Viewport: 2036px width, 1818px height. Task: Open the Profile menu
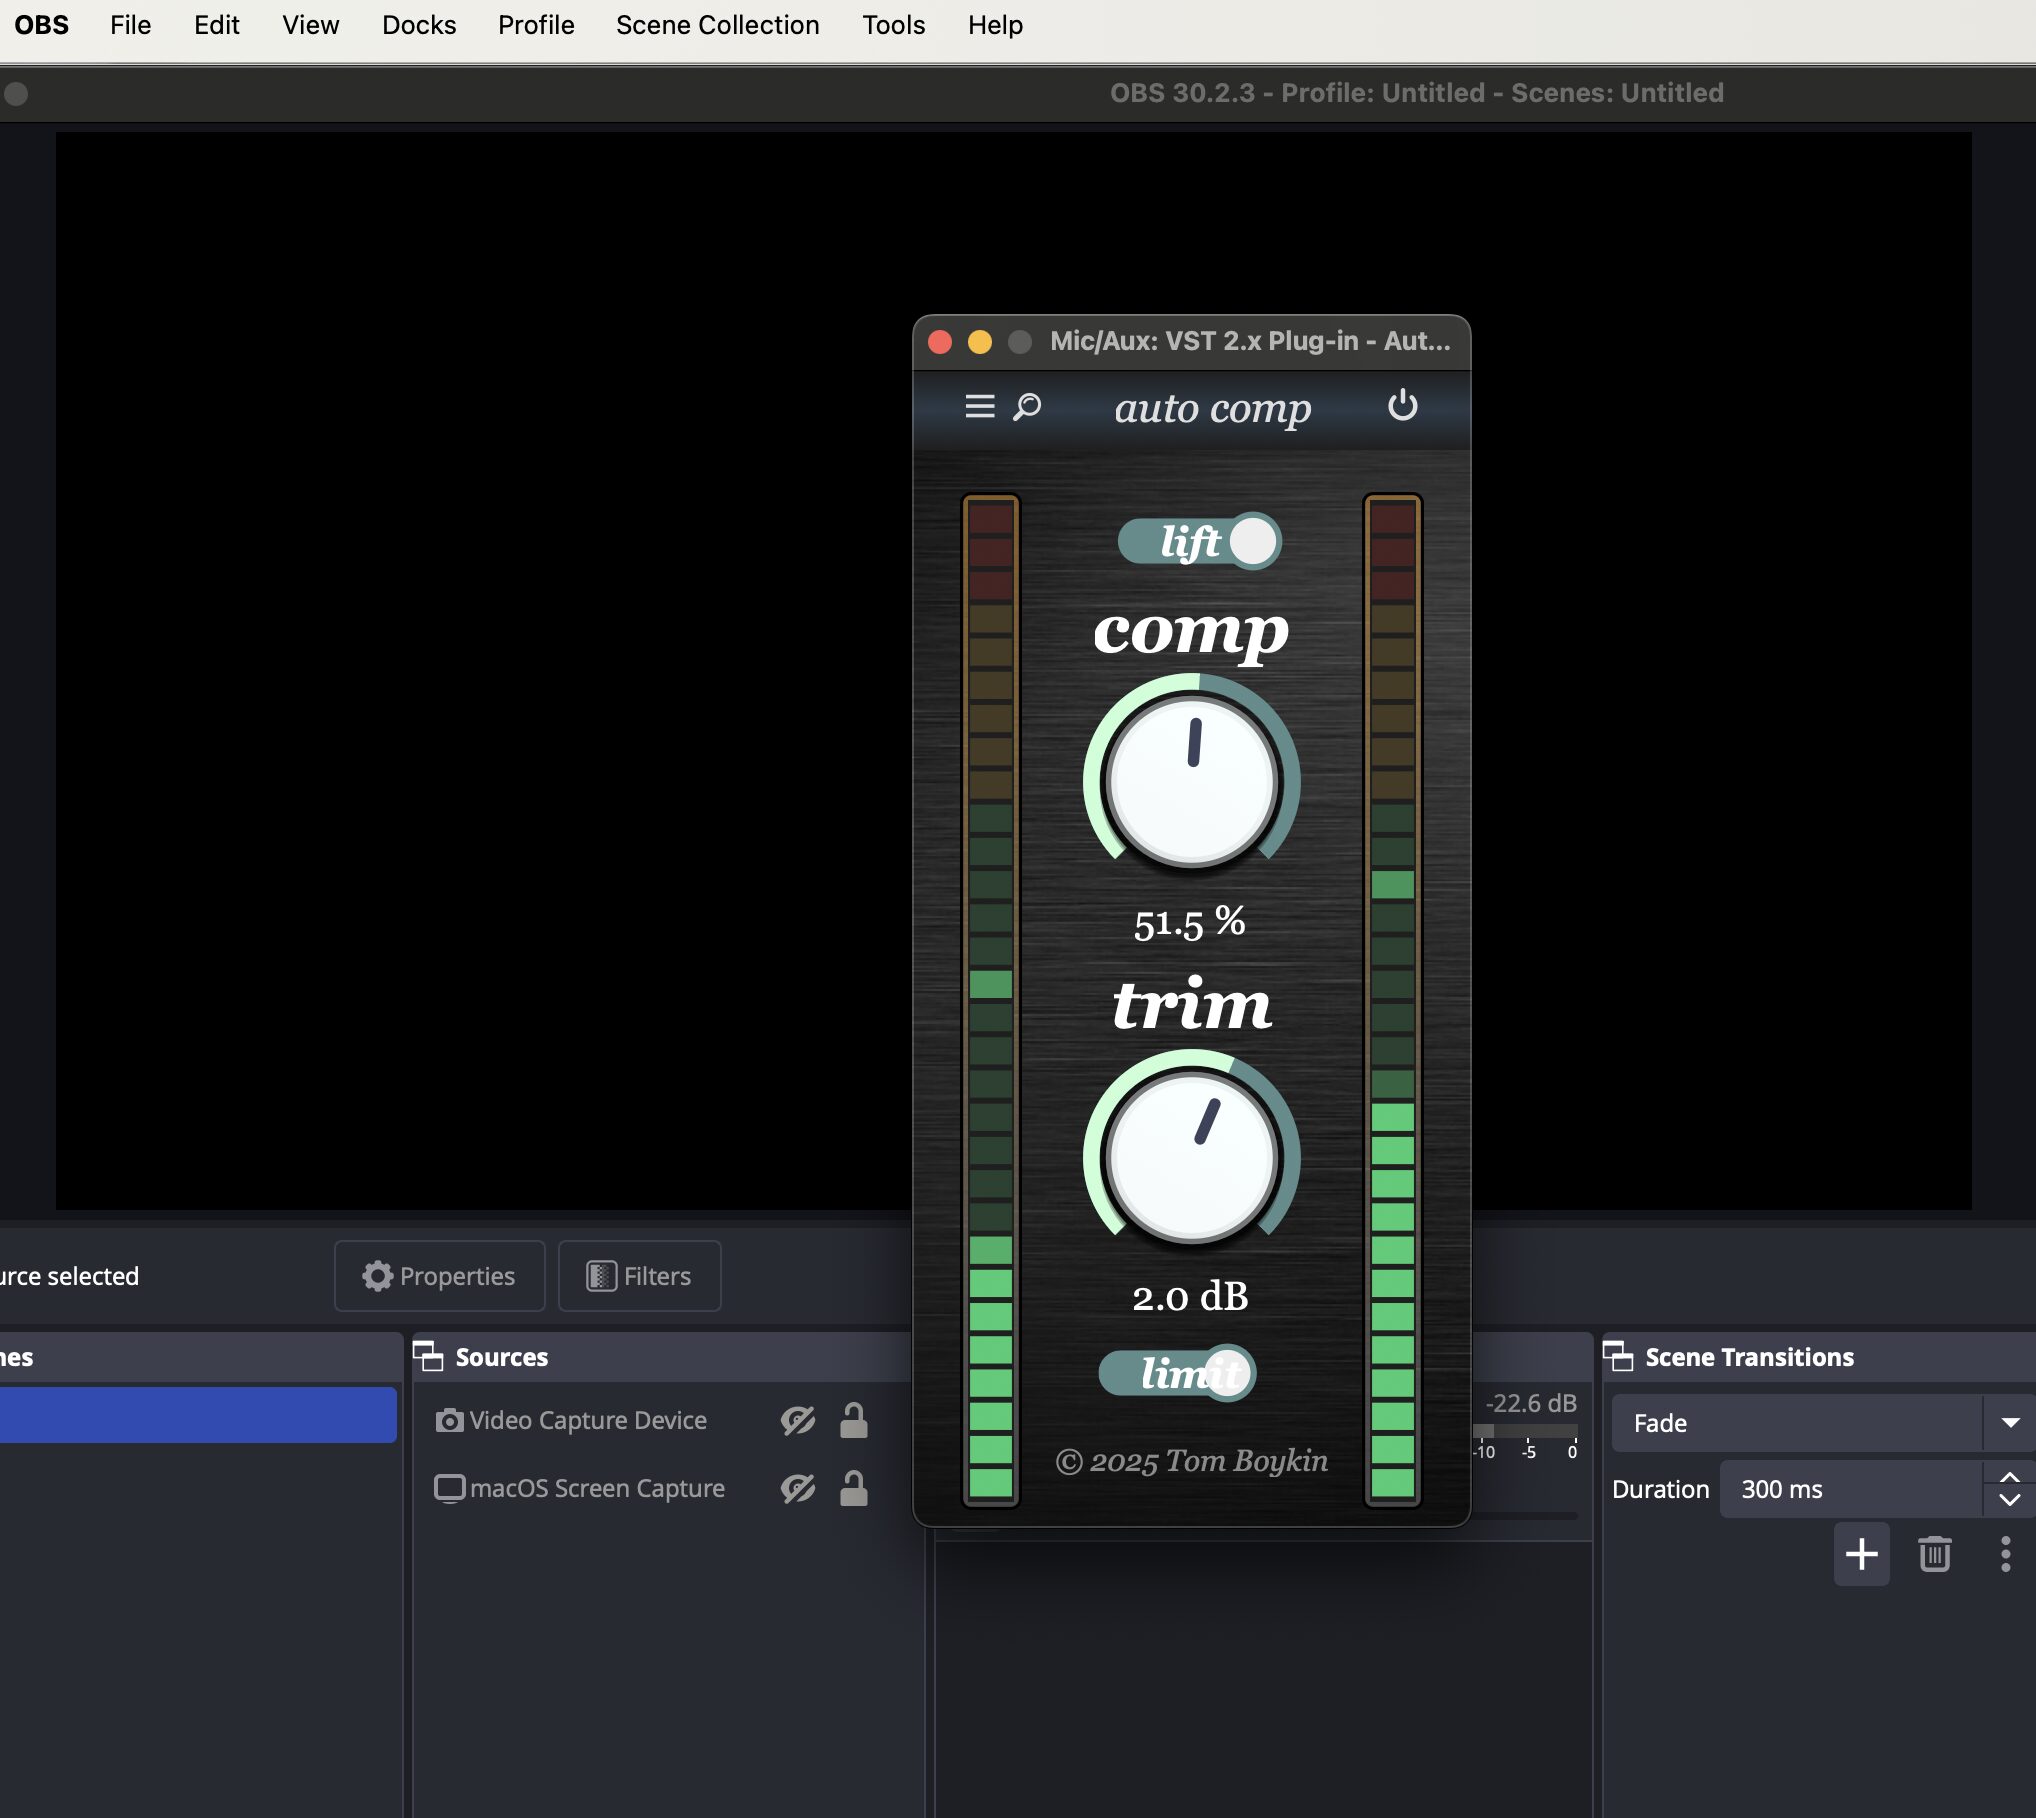tap(536, 25)
